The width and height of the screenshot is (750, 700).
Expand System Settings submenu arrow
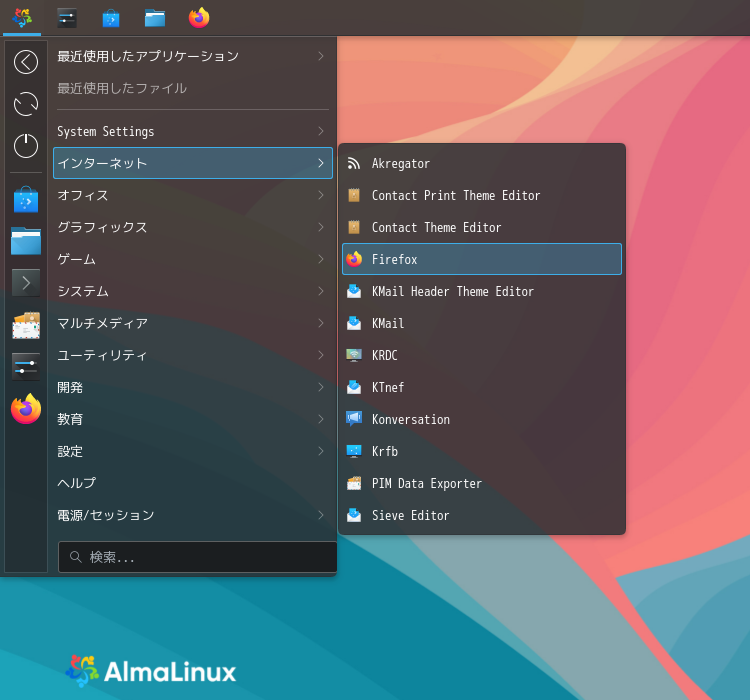[321, 131]
